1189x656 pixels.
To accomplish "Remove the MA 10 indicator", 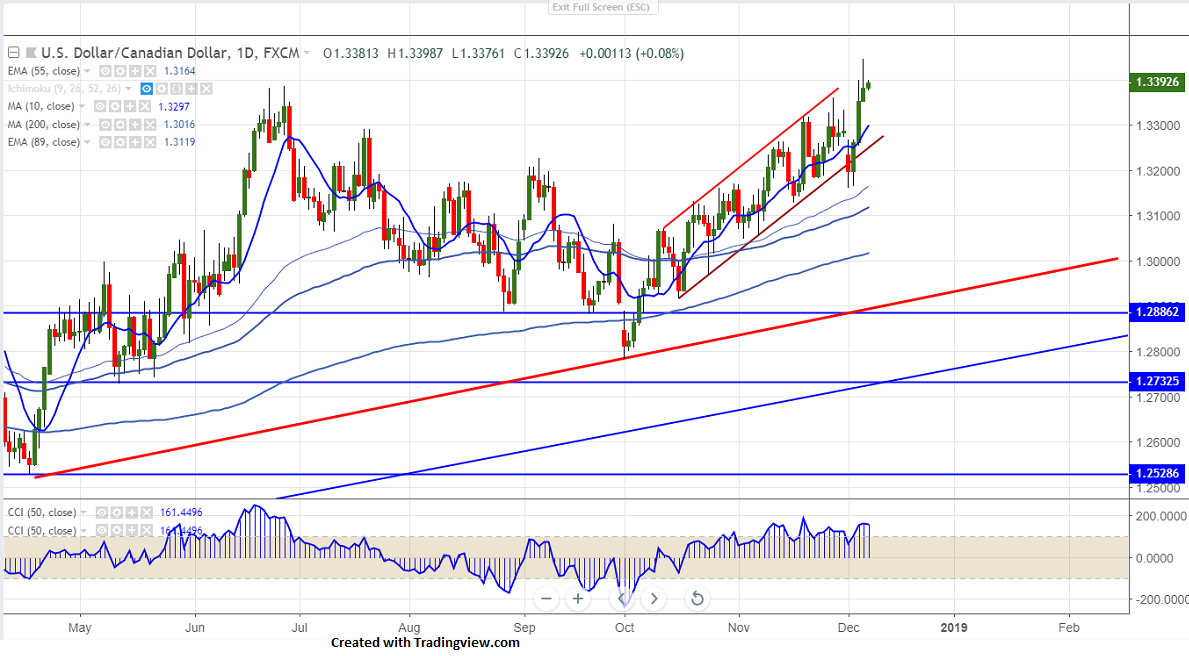I will (x=145, y=106).
